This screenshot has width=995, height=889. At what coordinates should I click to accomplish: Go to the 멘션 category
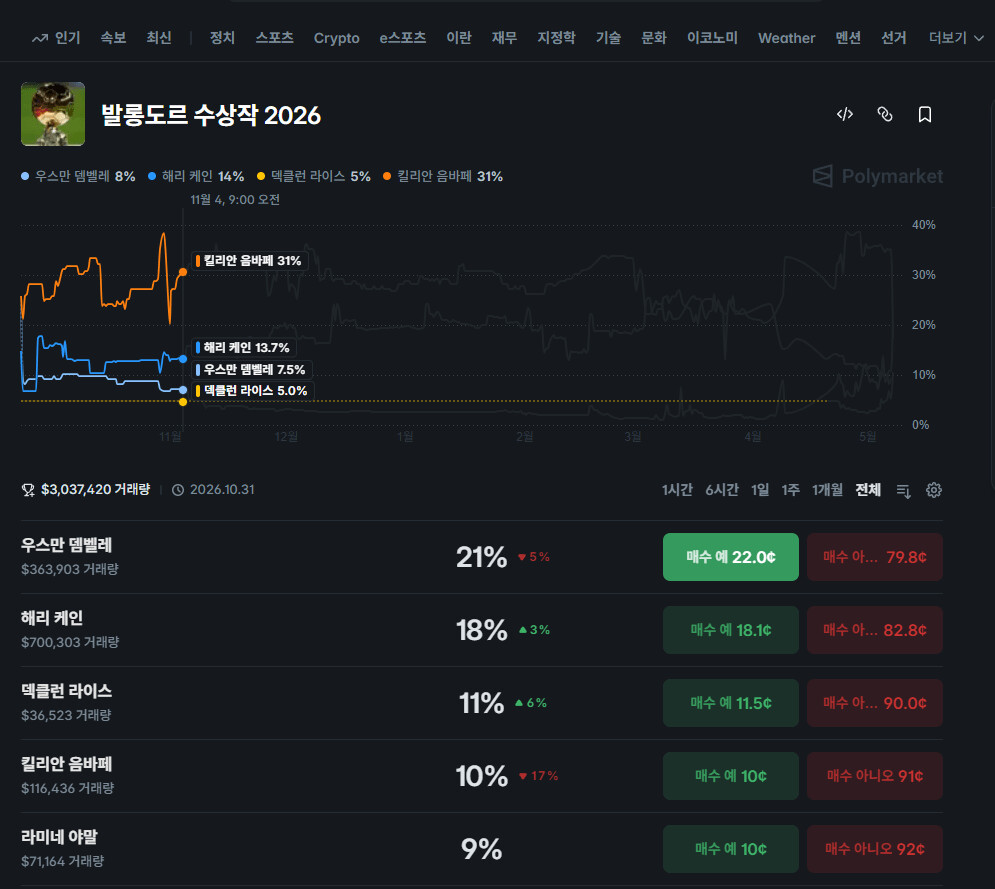848,38
